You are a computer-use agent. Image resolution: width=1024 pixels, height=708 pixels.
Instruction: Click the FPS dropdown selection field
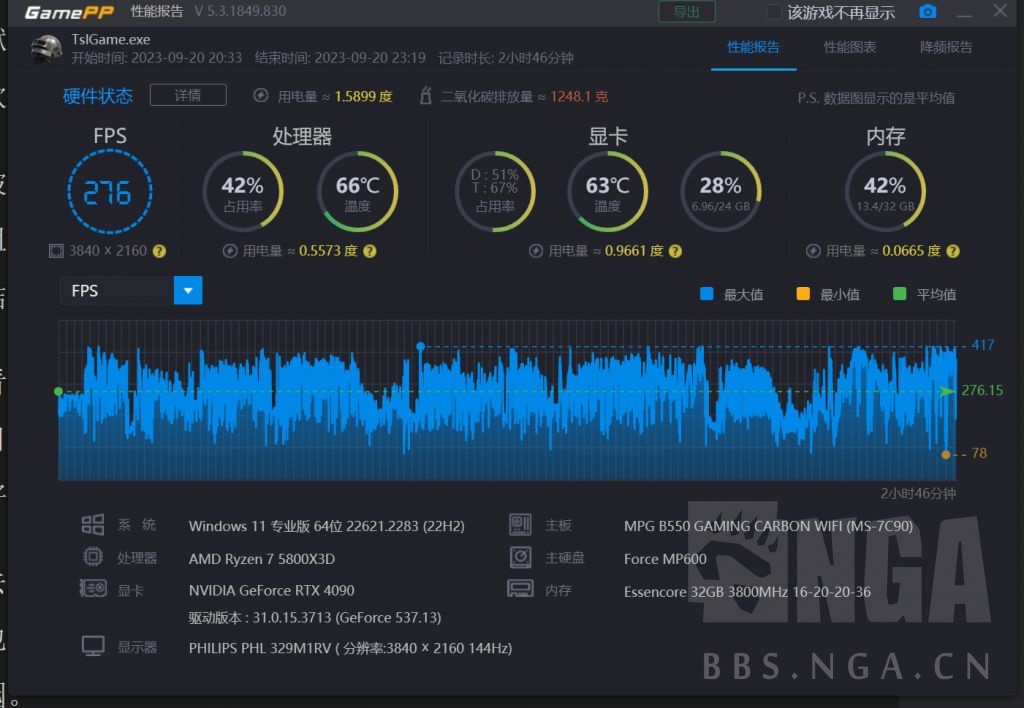click(117, 291)
